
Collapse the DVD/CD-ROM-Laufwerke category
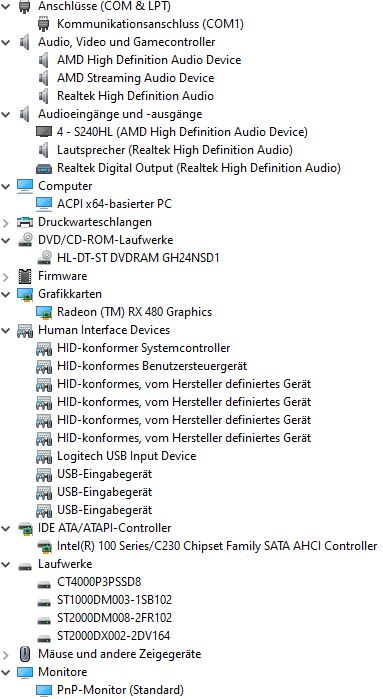6,240
